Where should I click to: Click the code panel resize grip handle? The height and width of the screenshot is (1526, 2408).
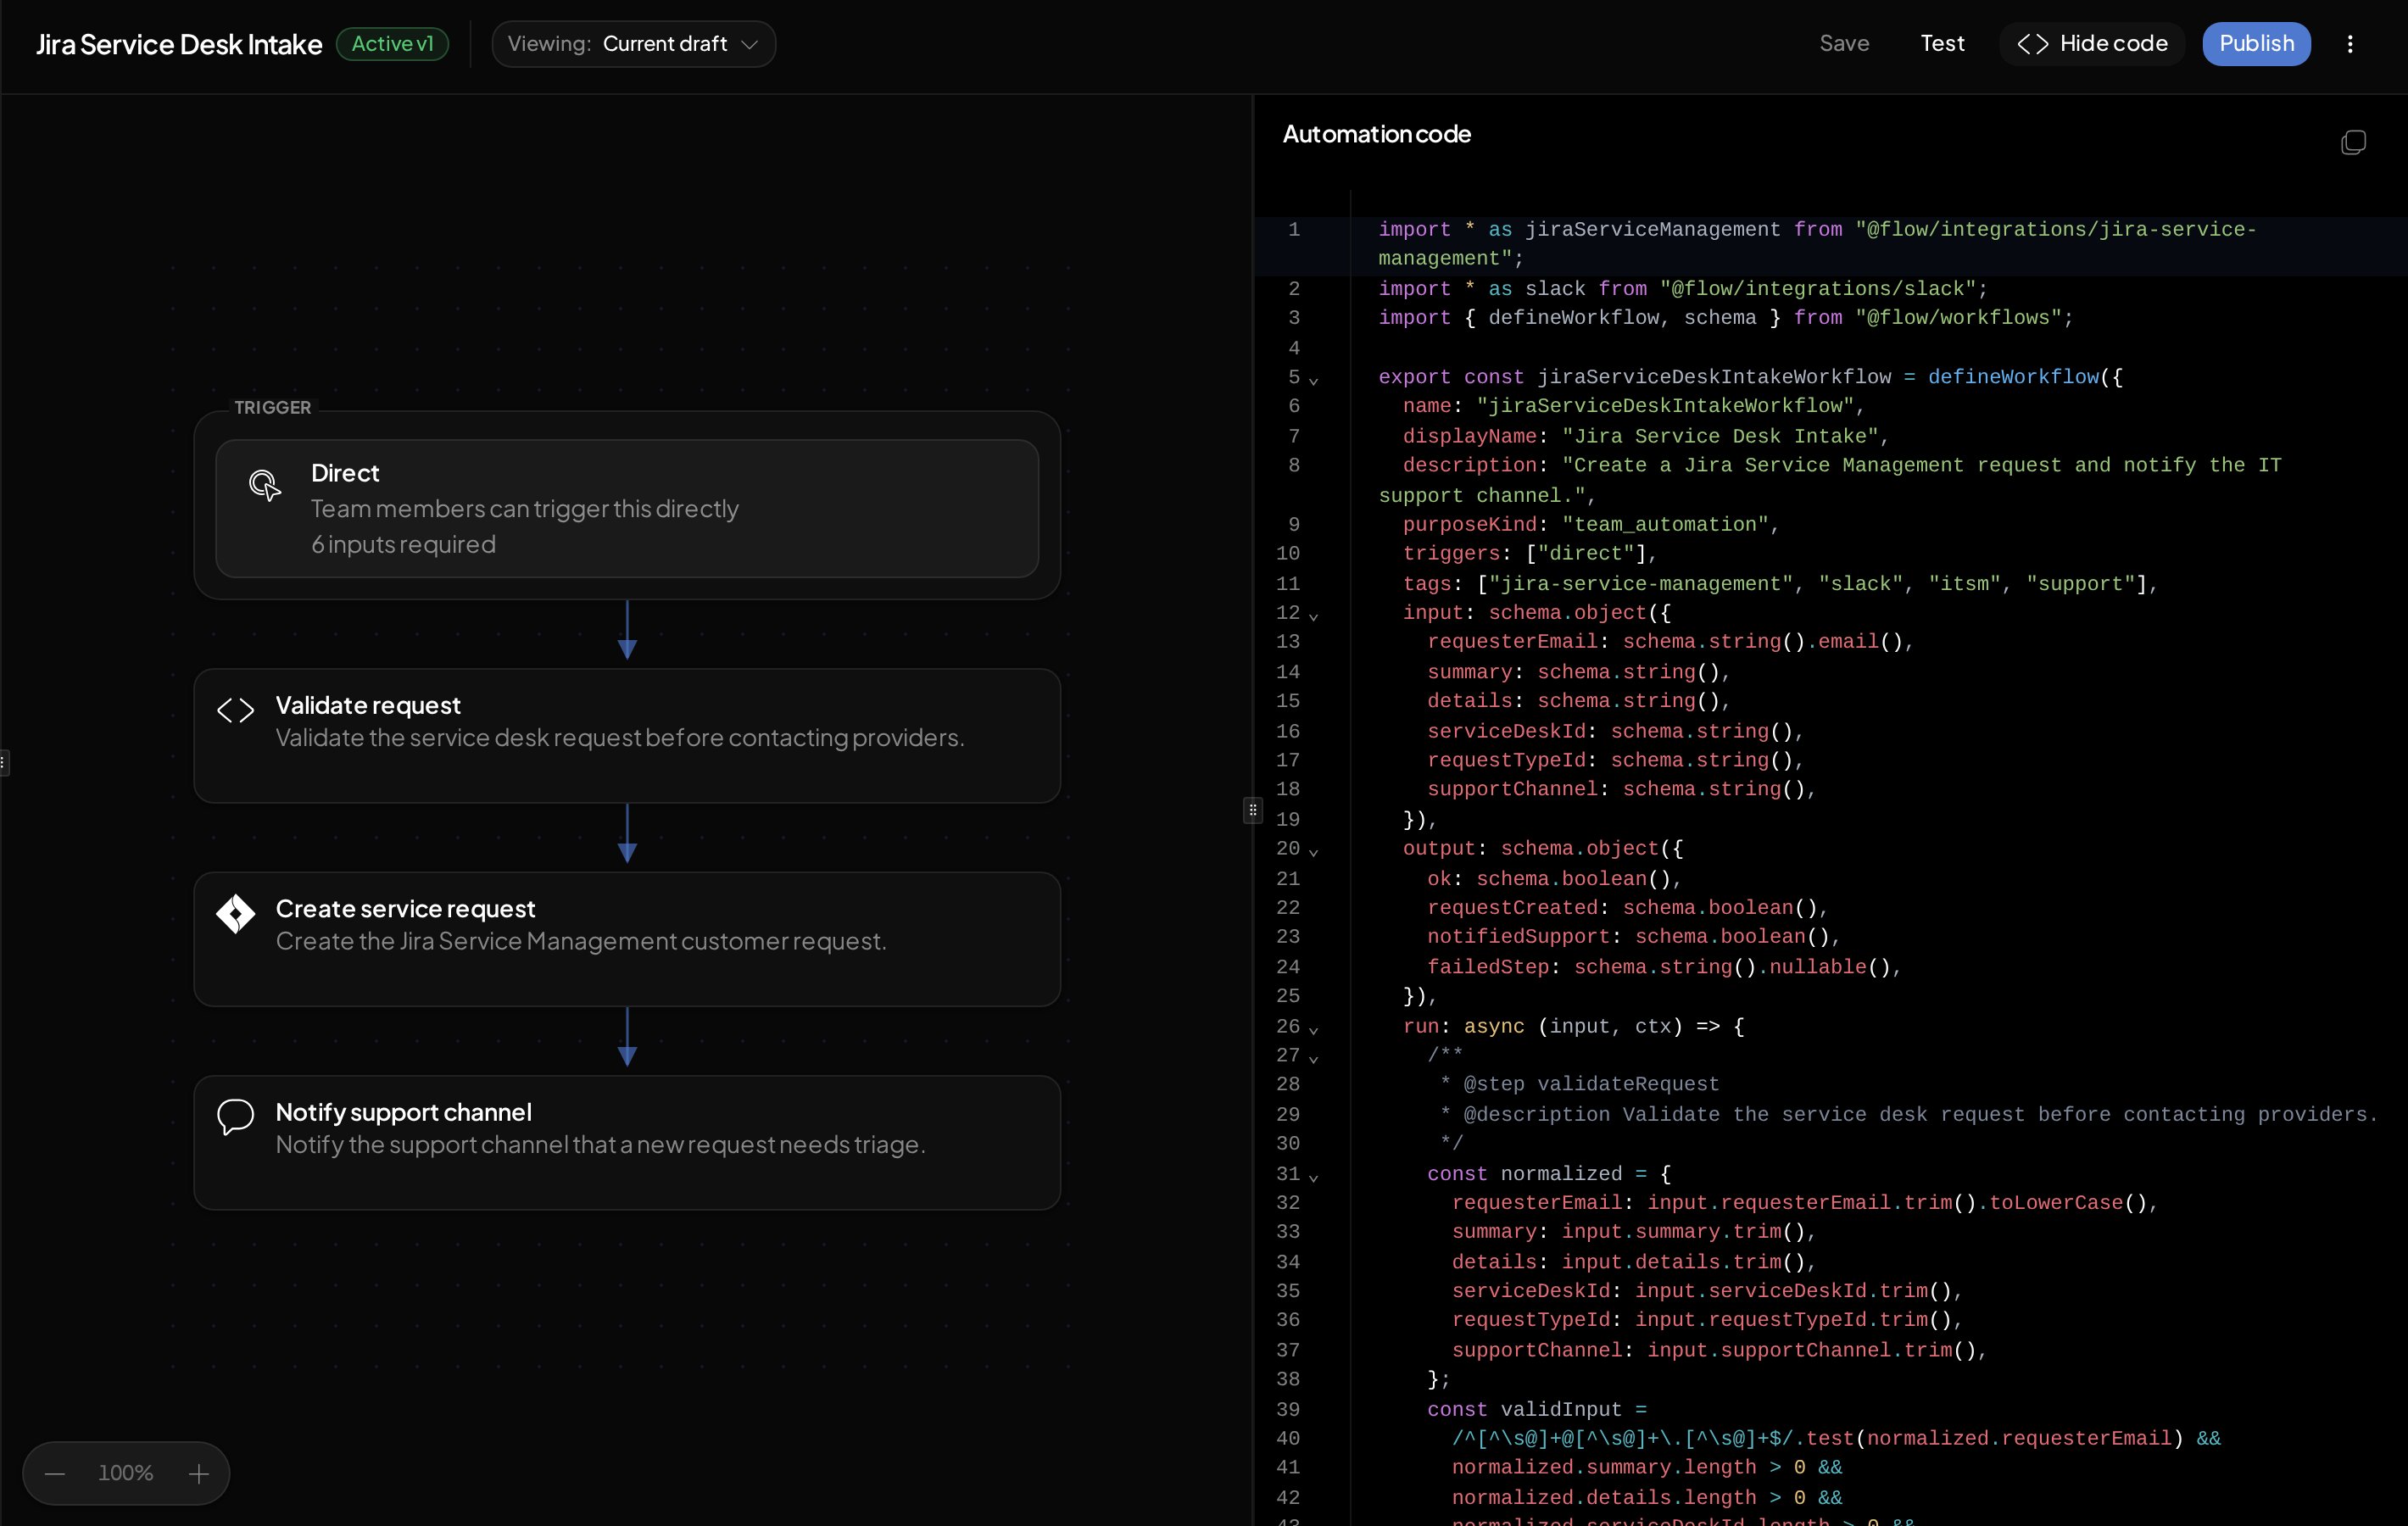[1252, 810]
